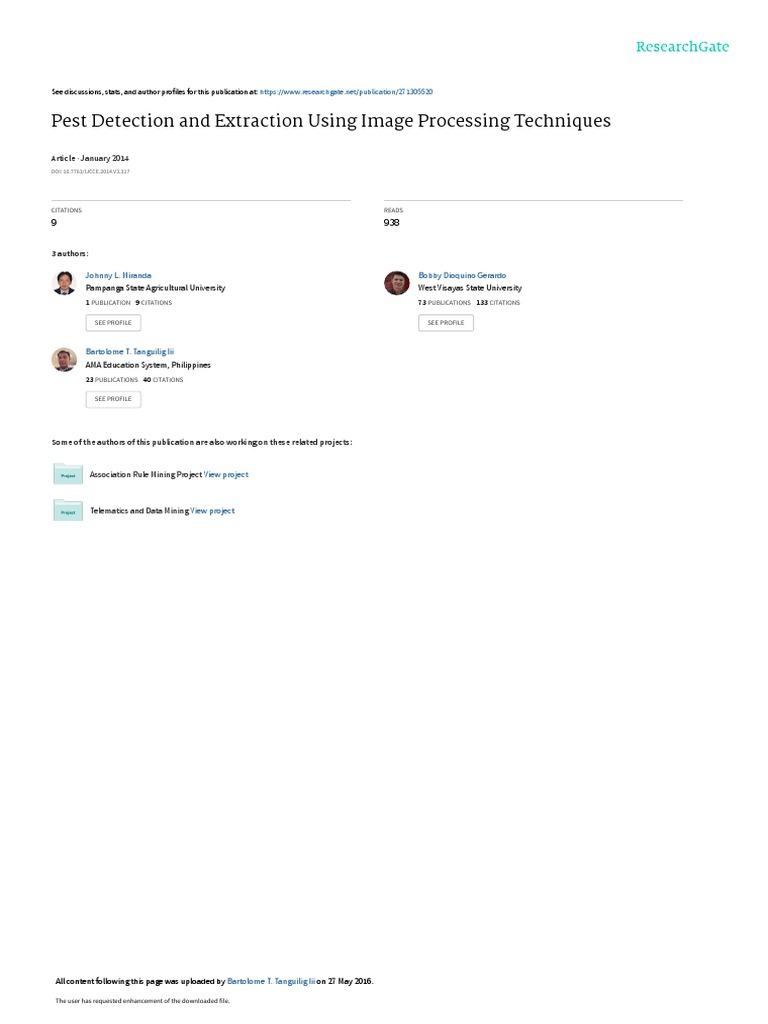Click the ResearchGate logo
The height and width of the screenshot is (1024, 768).
[682, 47]
